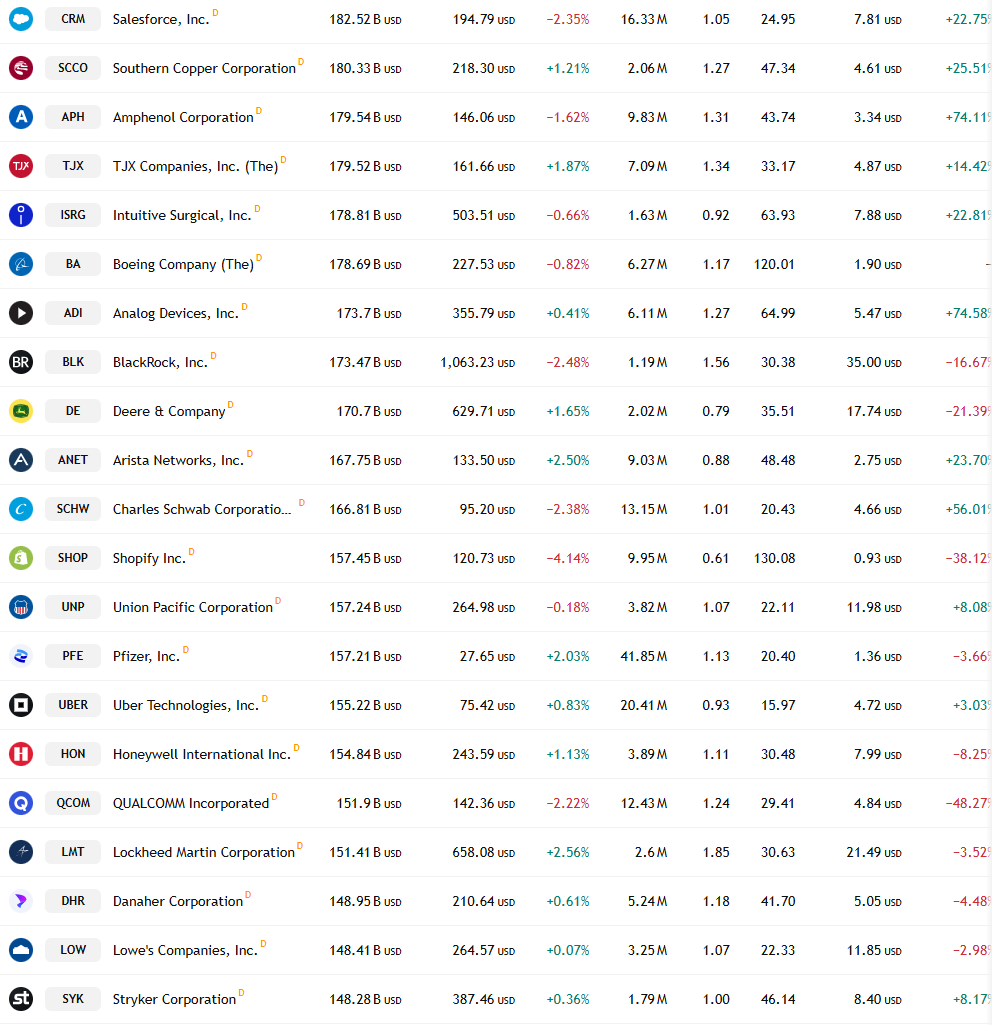The width and height of the screenshot is (992, 1025).
Task: Open Honeywell International Inc. link
Action: [201, 755]
